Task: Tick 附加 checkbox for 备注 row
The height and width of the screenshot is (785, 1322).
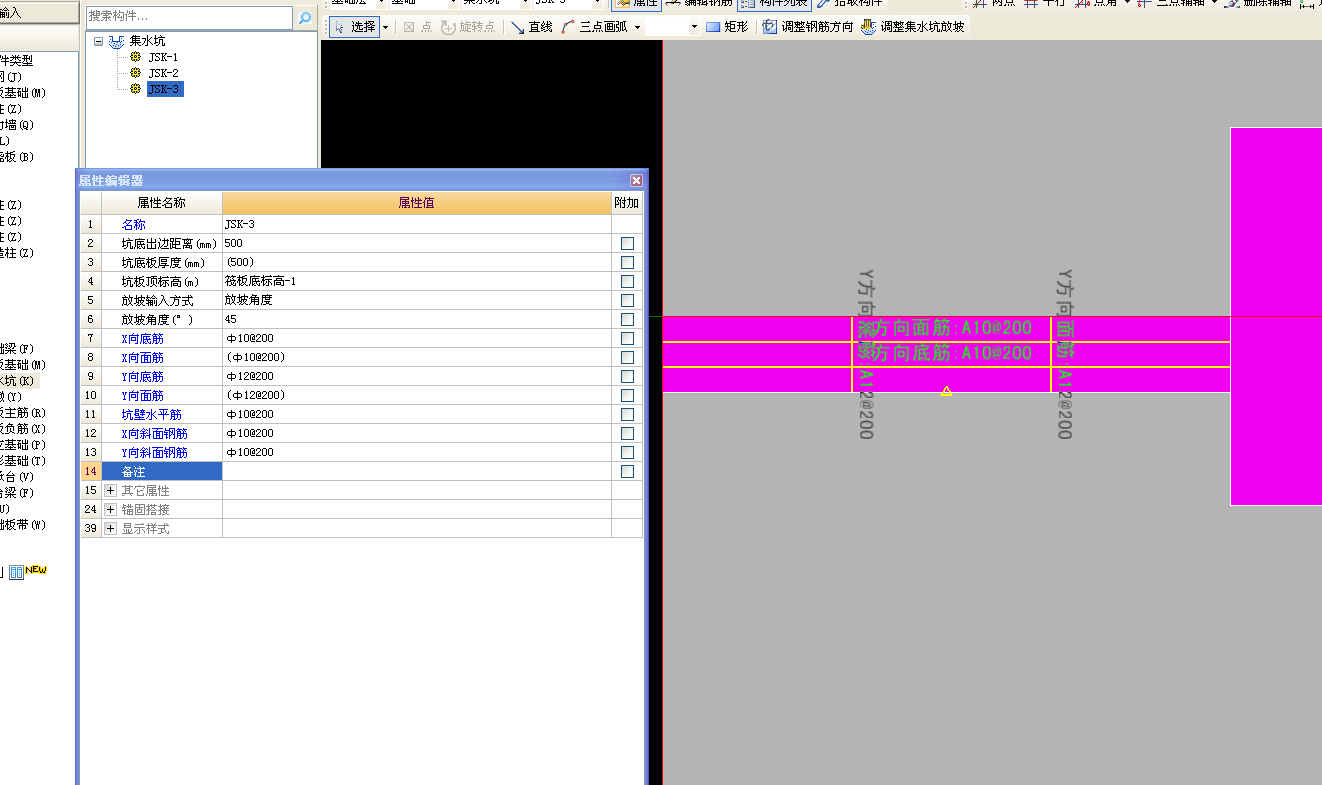Action: point(627,471)
